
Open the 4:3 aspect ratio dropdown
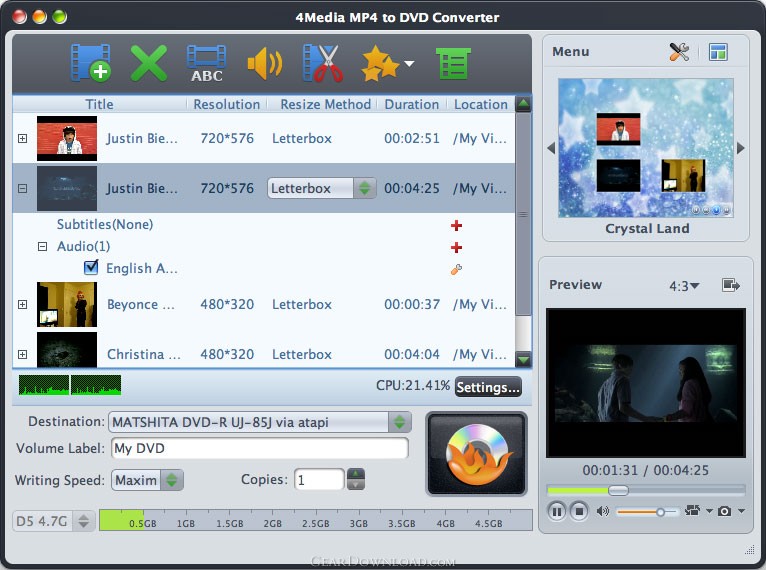pos(684,286)
